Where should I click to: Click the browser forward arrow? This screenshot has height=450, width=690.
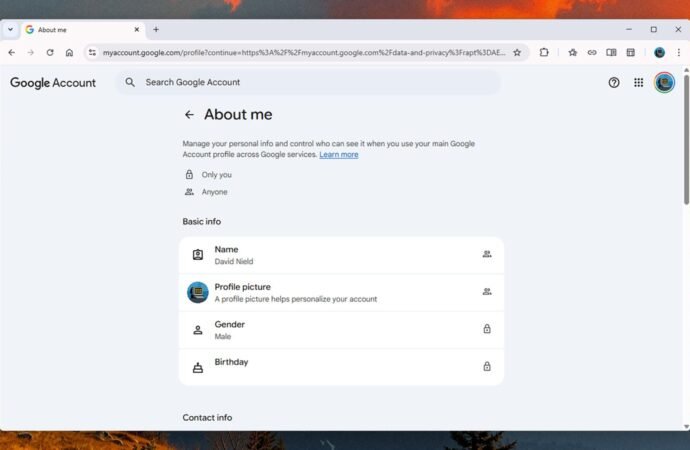click(x=31, y=52)
